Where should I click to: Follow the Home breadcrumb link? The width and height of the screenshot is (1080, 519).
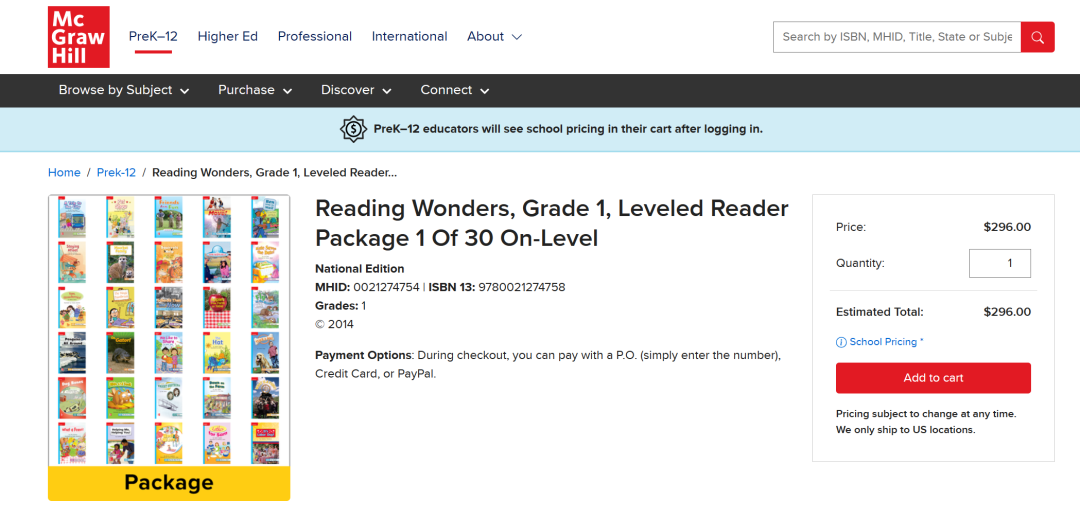(x=64, y=172)
